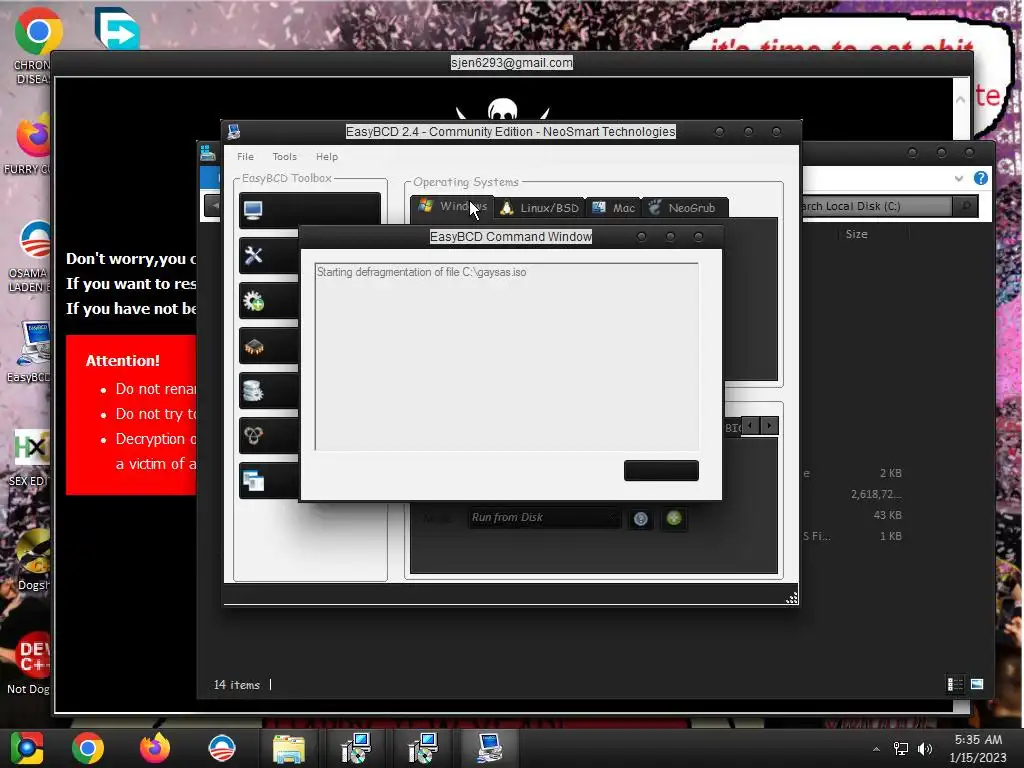Screen dimensions: 1024x768
Task: Open the Help menu in EasyBCD
Action: pos(327,157)
